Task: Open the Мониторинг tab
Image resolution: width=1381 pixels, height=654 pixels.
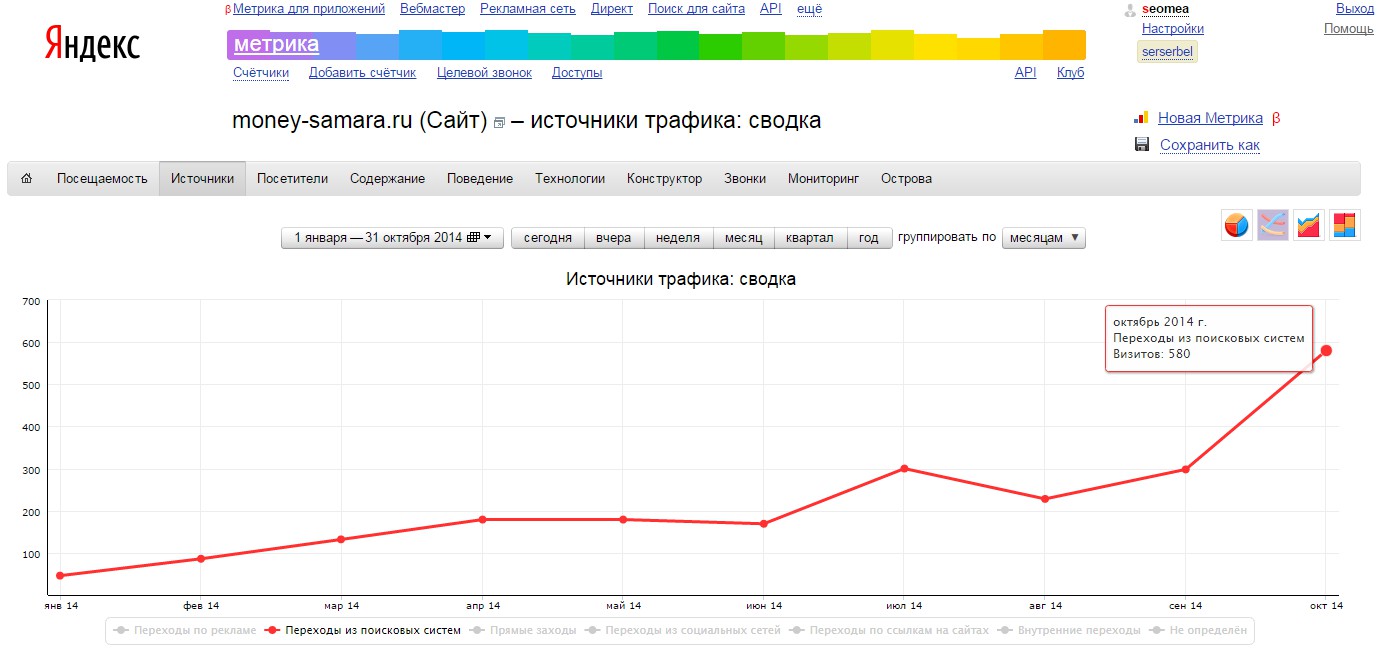Action: pyautogui.click(x=823, y=179)
